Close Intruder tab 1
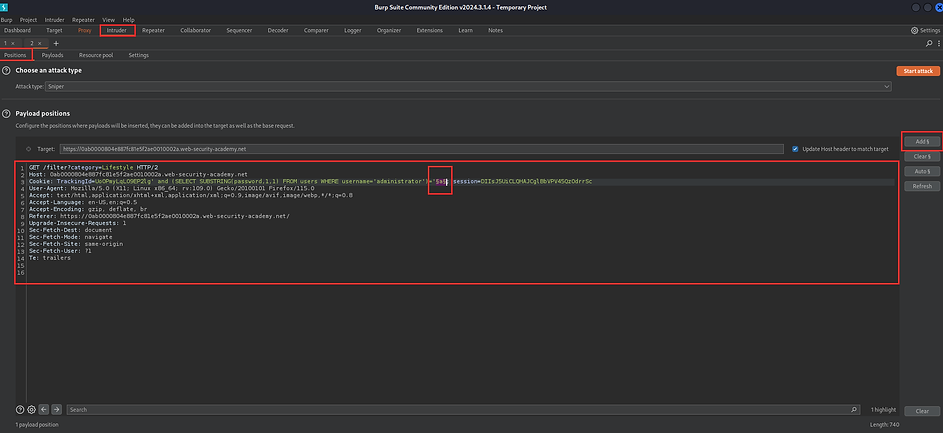The width and height of the screenshot is (943, 433). [13, 43]
